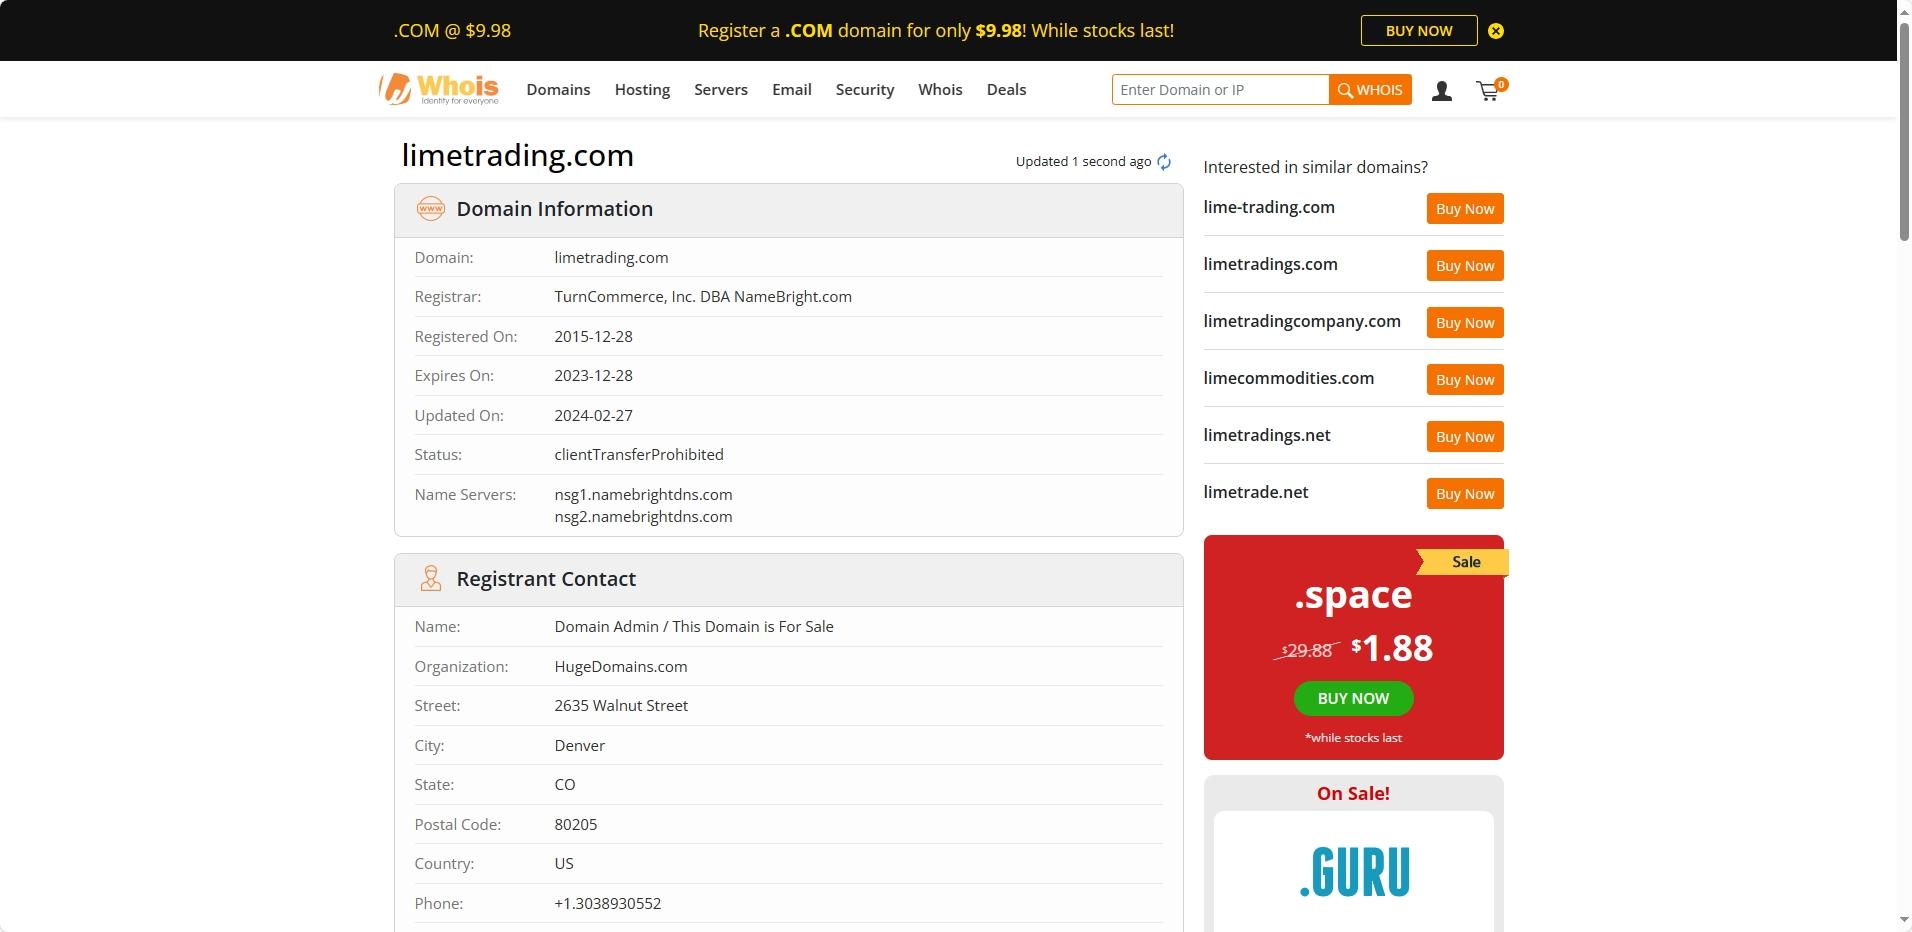Refresh the whois record with refresh icon
The width and height of the screenshot is (1912, 932).
(1164, 162)
